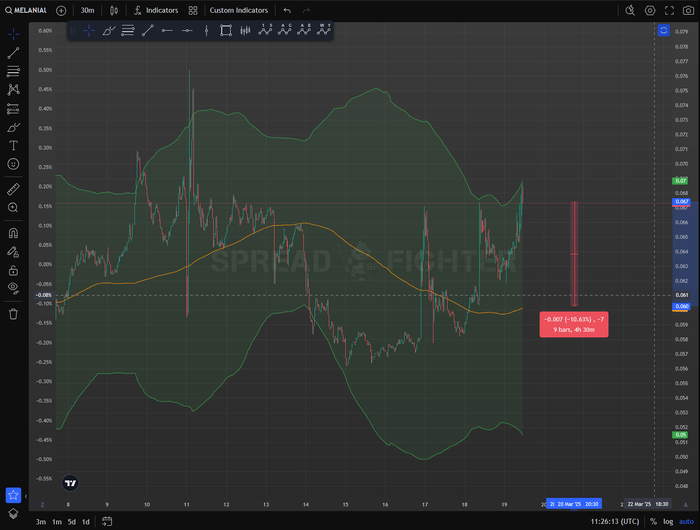The image size is (700, 530).
Task: Select the horizontal line tool in the favorites toolbar
Action: [x=187, y=30]
